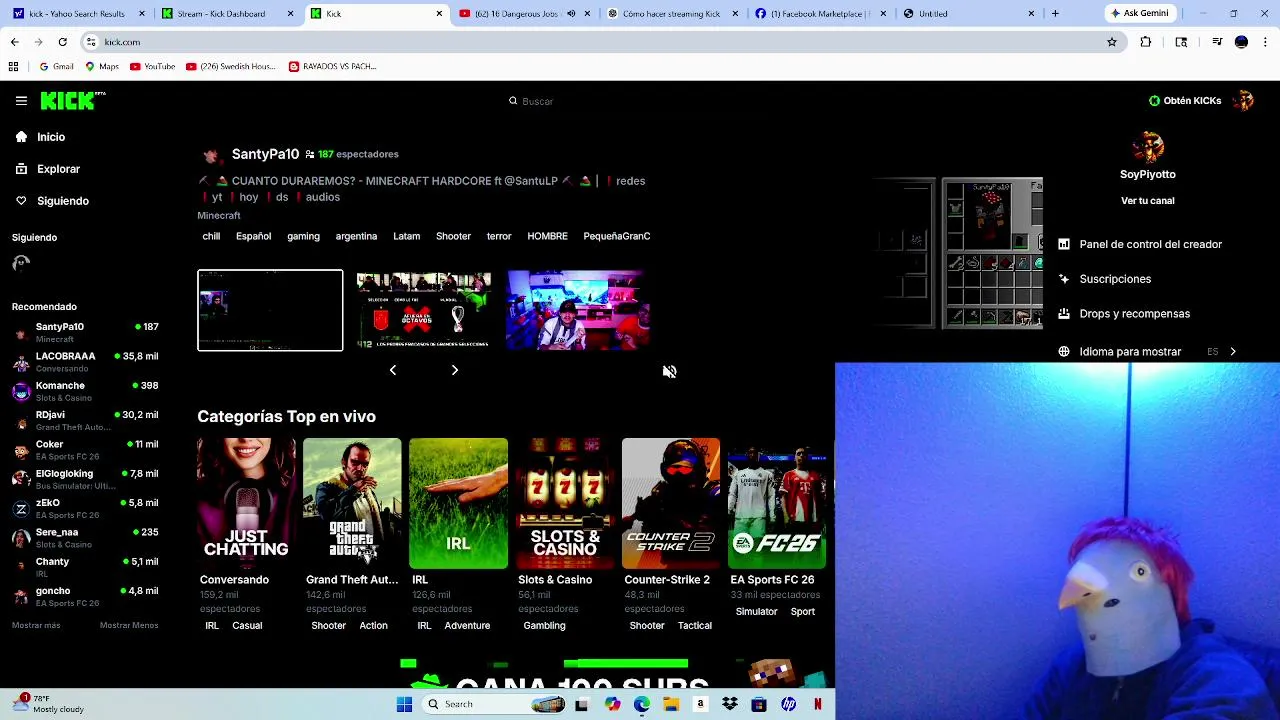Show the next featured stream
The image size is (1280, 720).
click(x=454, y=370)
